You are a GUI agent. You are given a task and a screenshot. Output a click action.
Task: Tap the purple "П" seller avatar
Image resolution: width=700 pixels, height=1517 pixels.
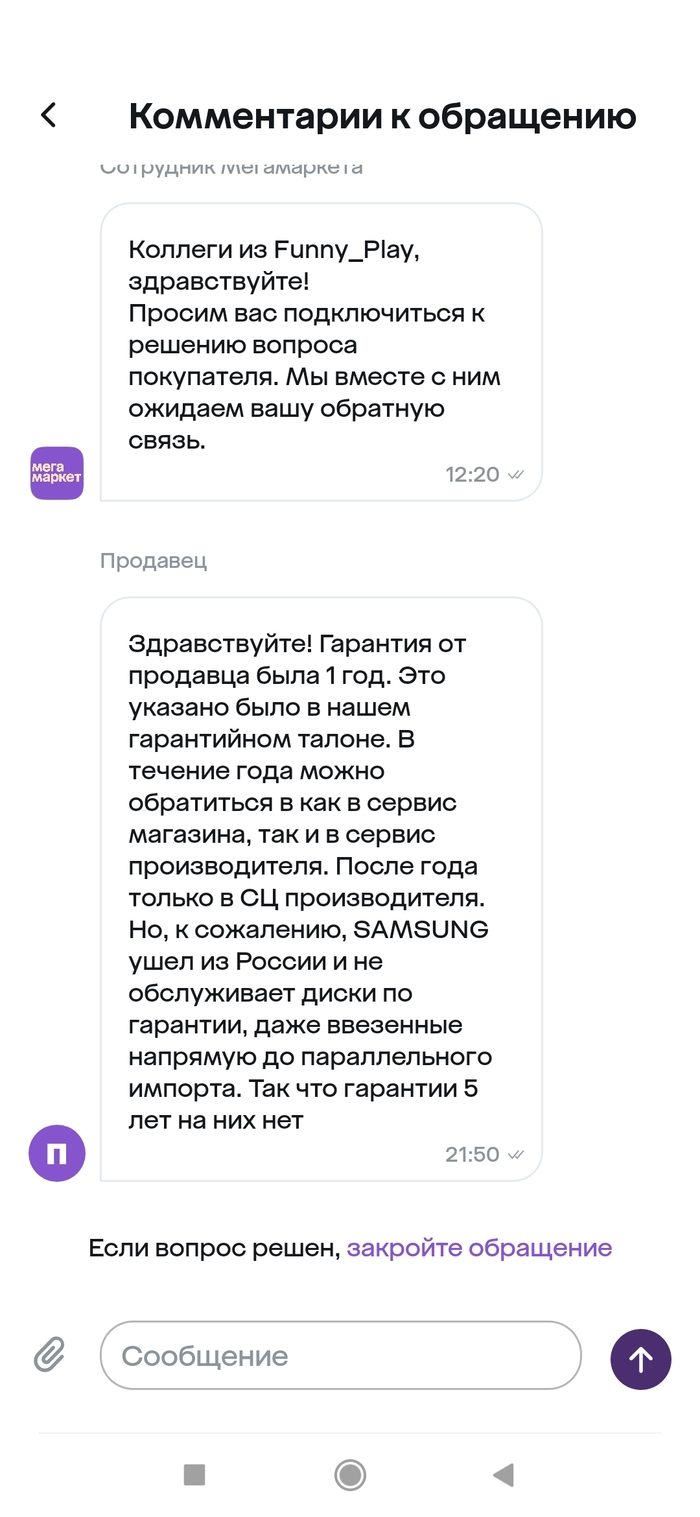coord(56,1153)
